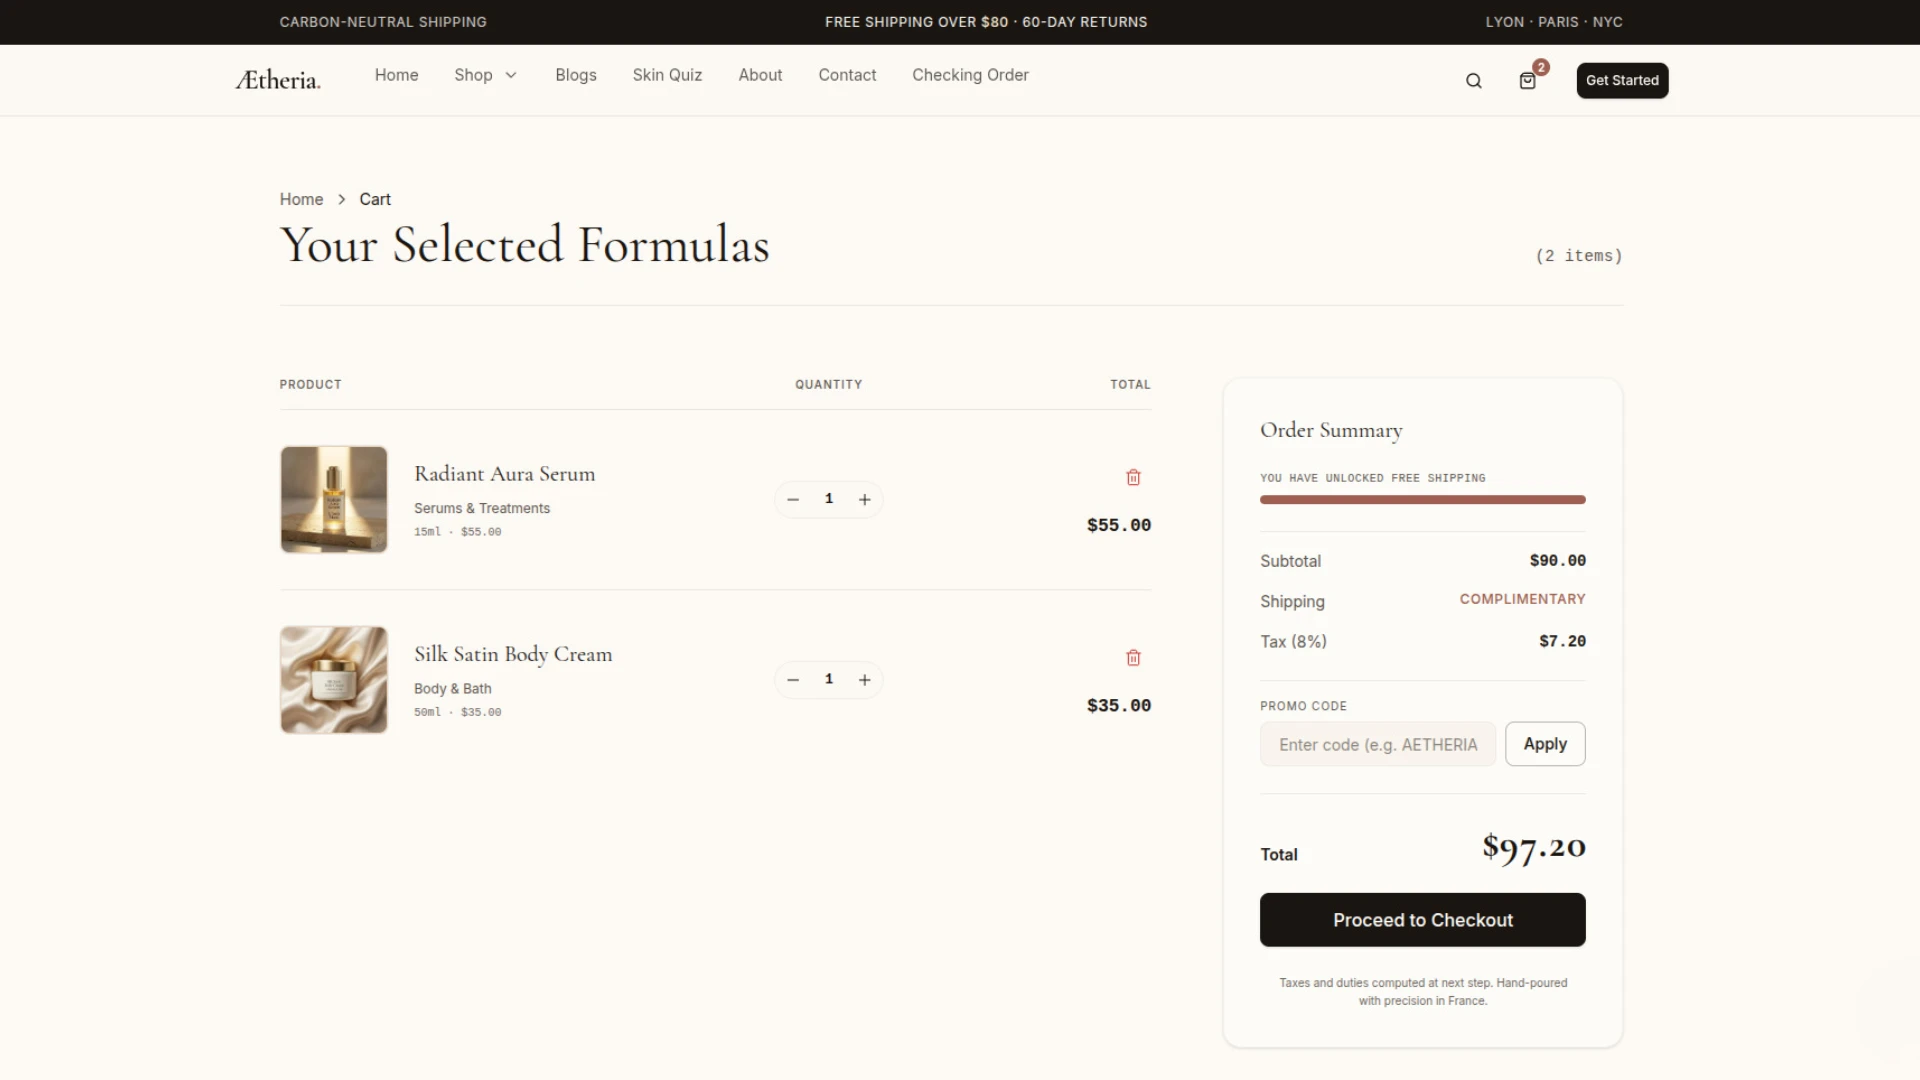Remove Silk Satin Body Cream via trash icon
The image size is (1920, 1080).
(1133, 658)
